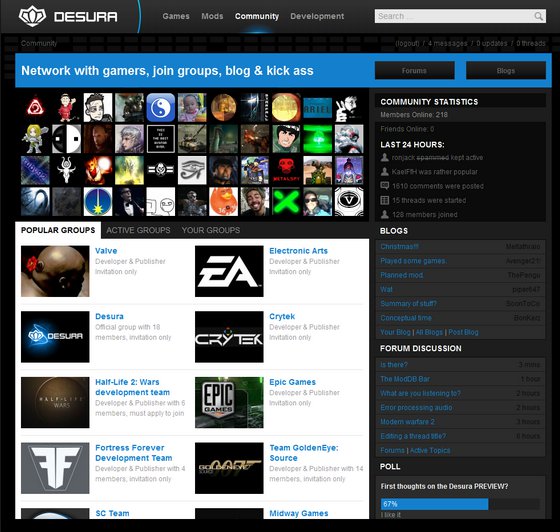Image resolution: width=560 pixels, height=532 pixels.
Task: Open the yin-yang avatar profile
Action: 161,107
